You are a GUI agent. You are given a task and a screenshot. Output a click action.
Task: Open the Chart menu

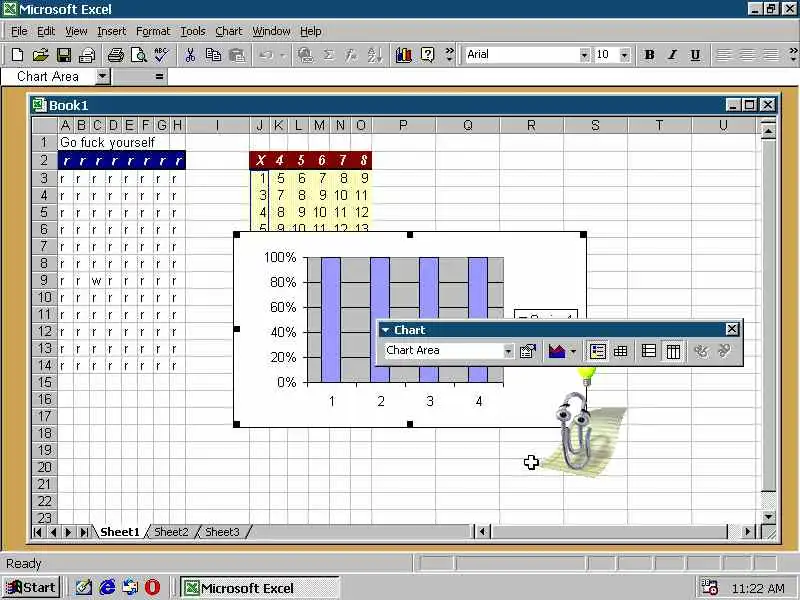coord(229,32)
